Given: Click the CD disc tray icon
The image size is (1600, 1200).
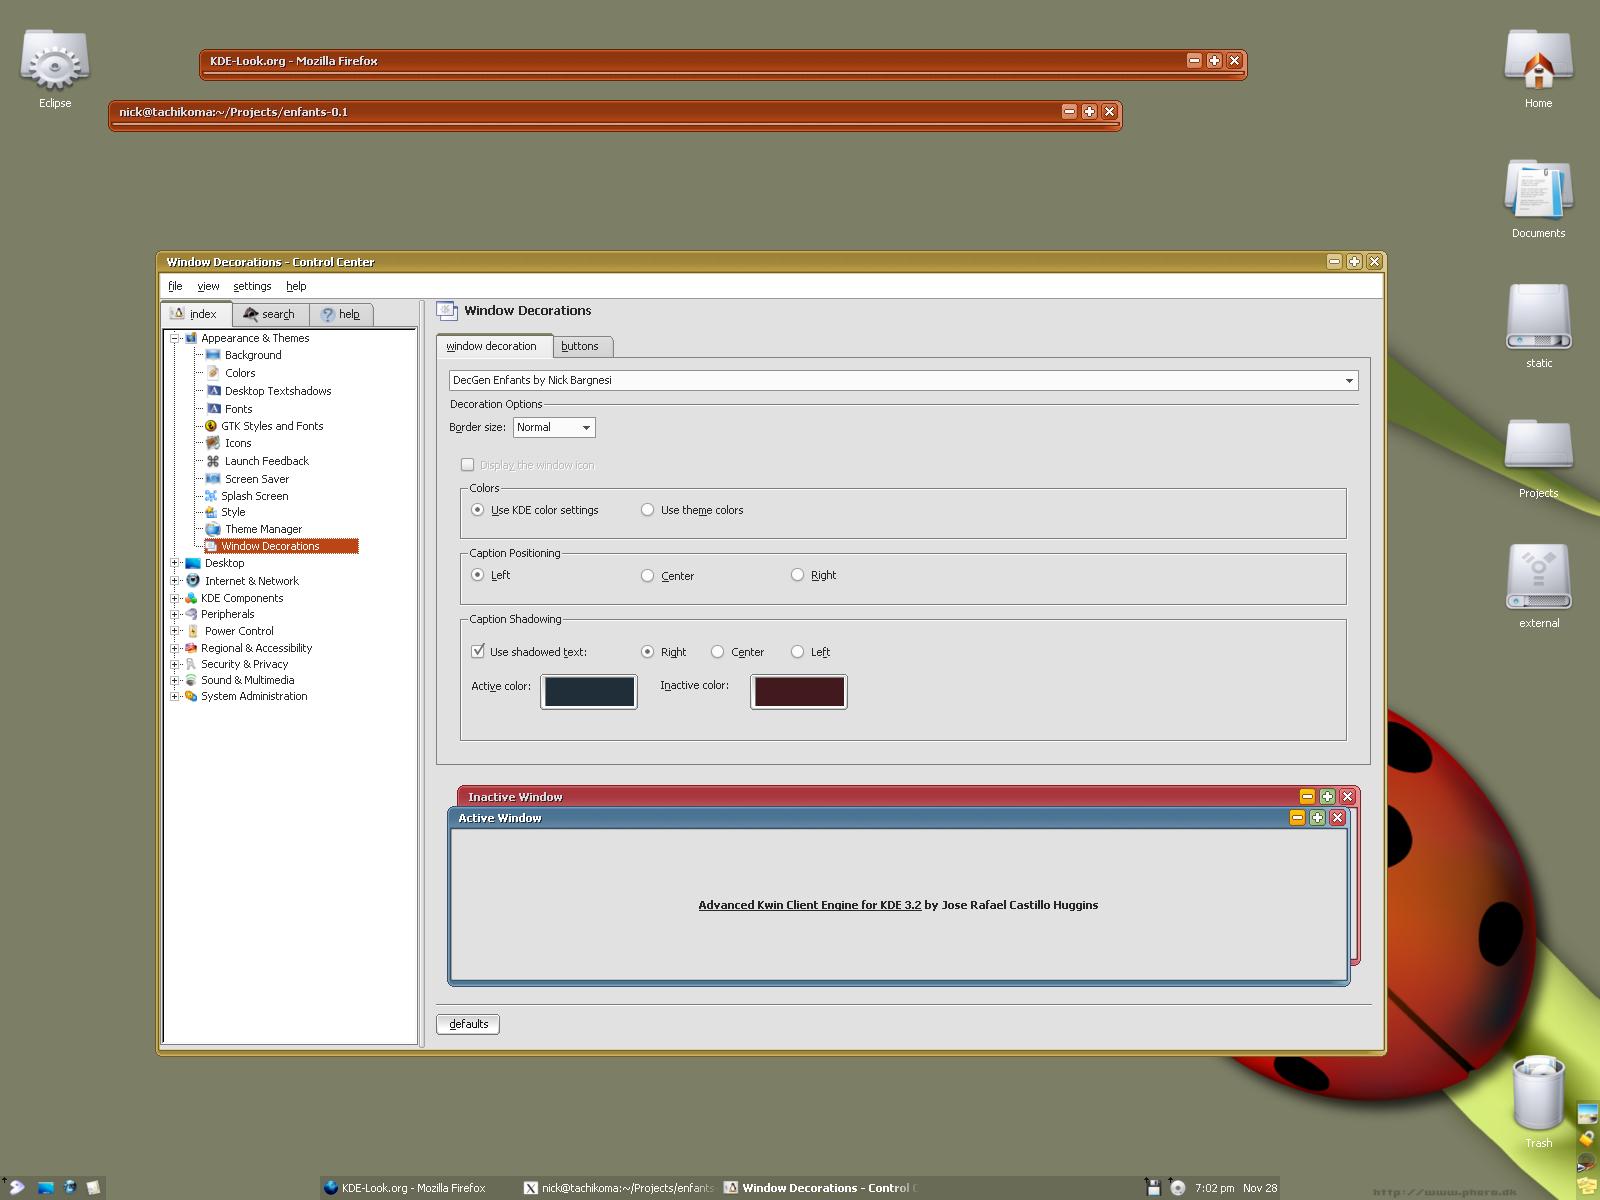Looking at the screenshot, I should pyautogui.click(x=1177, y=1187).
